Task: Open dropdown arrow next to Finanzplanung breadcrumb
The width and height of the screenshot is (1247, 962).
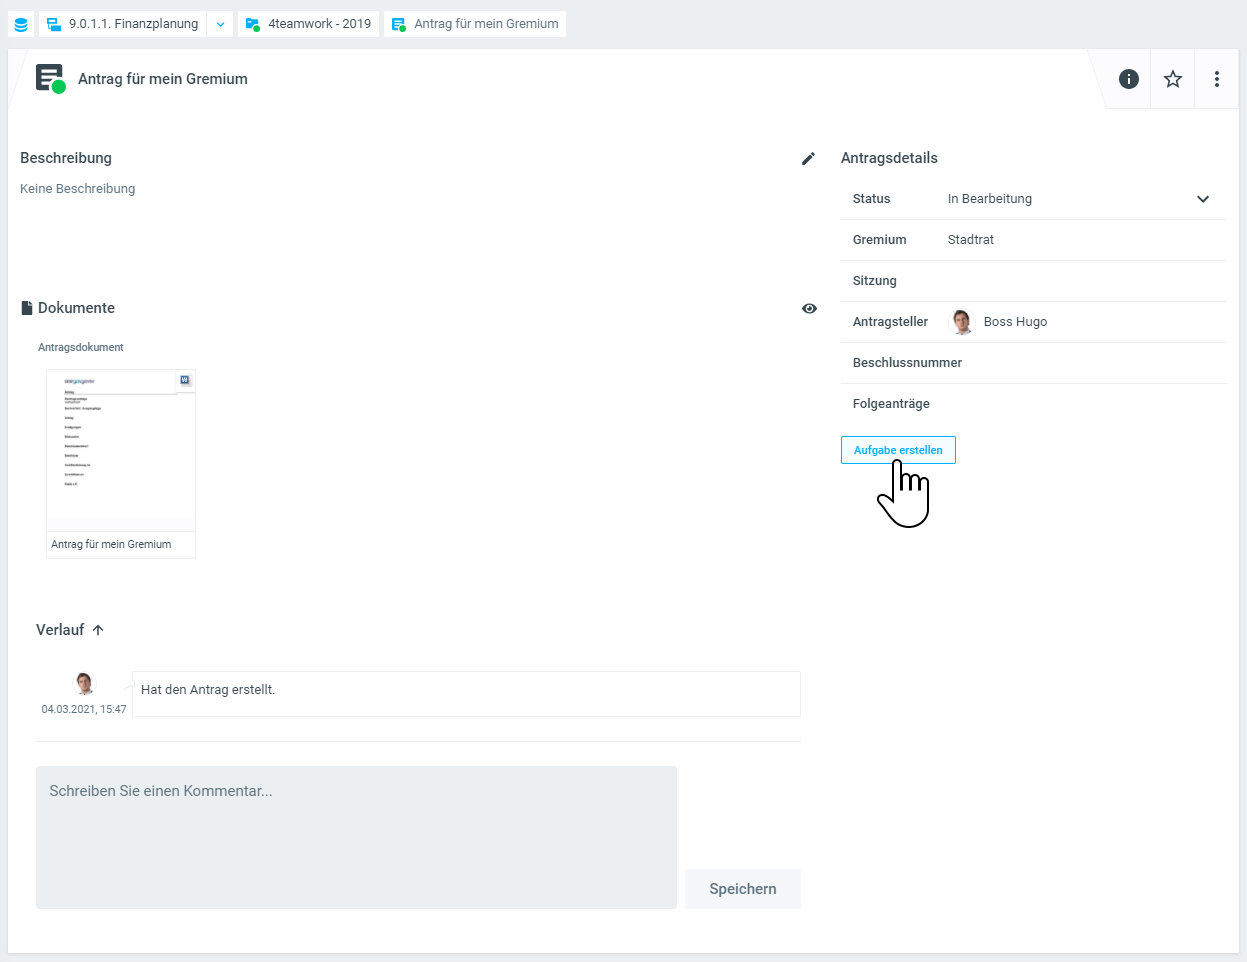Action: 220,24
